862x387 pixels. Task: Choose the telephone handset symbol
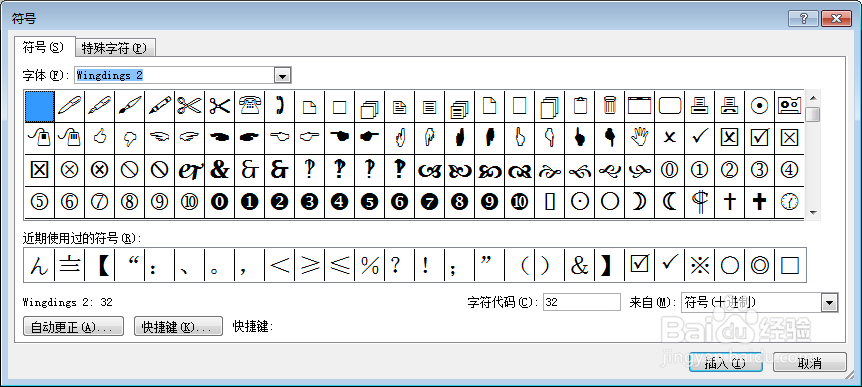279,106
